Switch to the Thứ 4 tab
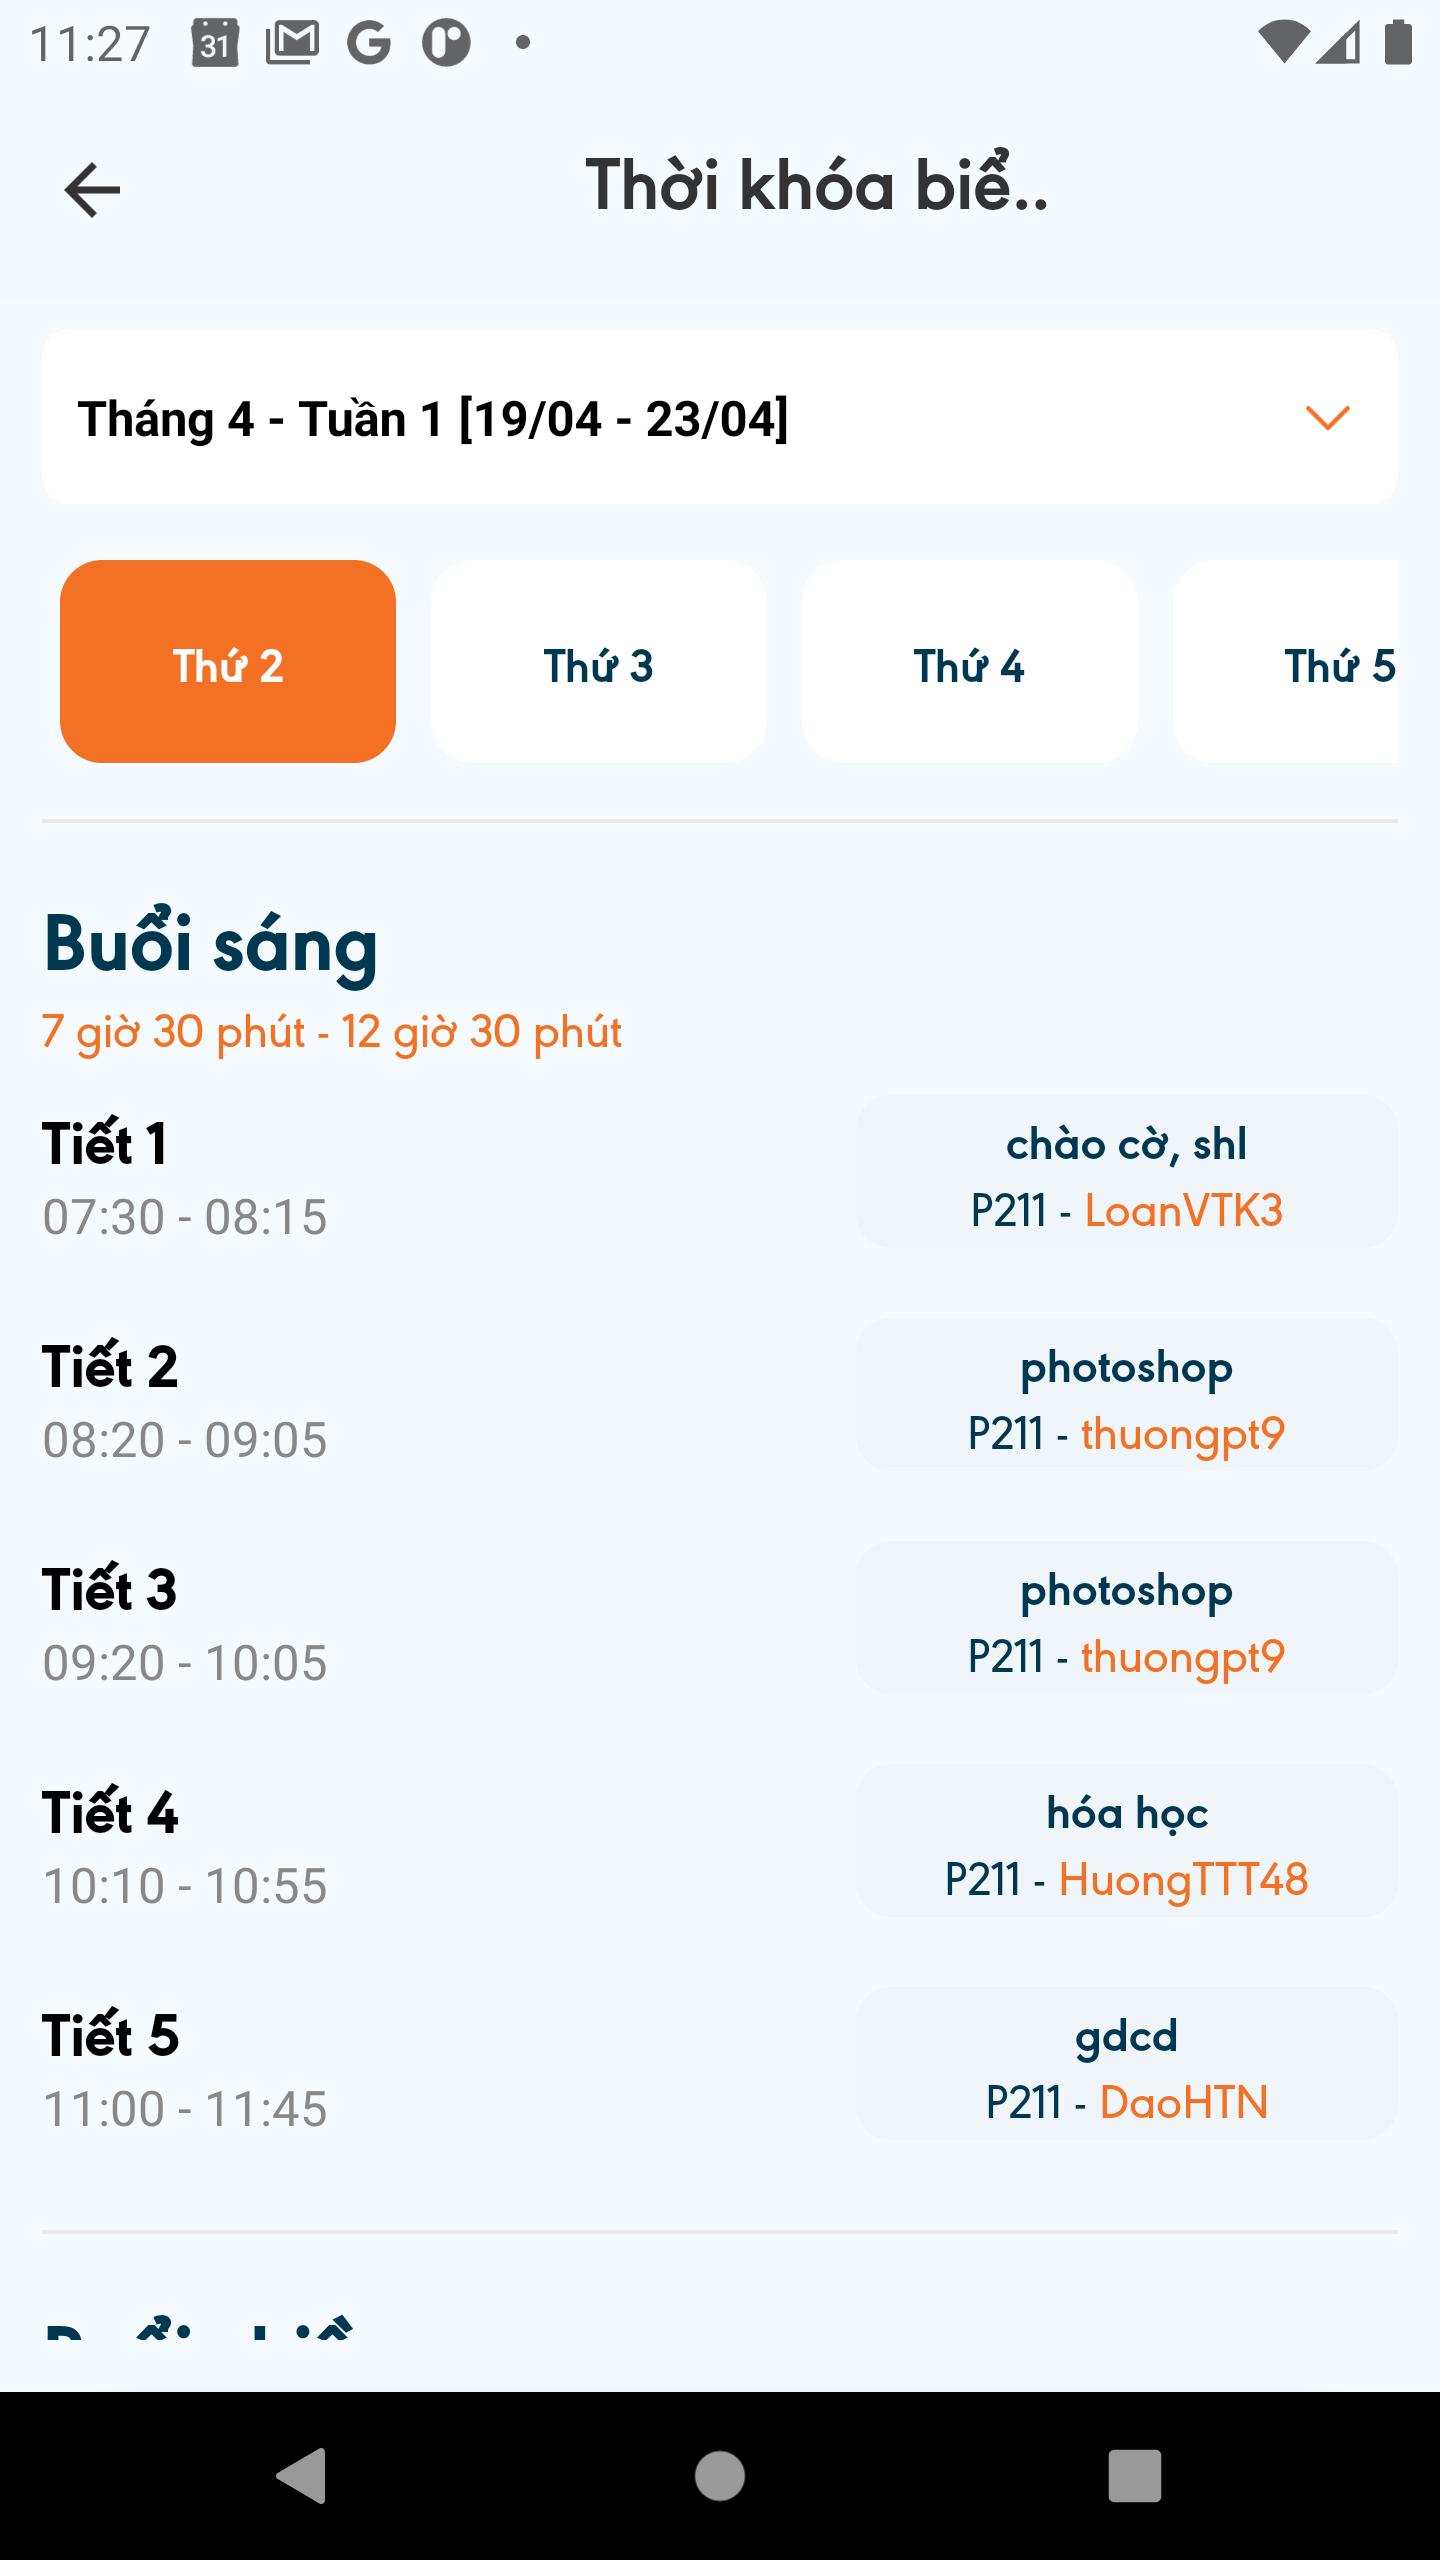This screenshot has height=2560, width=1440. [x=969, y=661]
